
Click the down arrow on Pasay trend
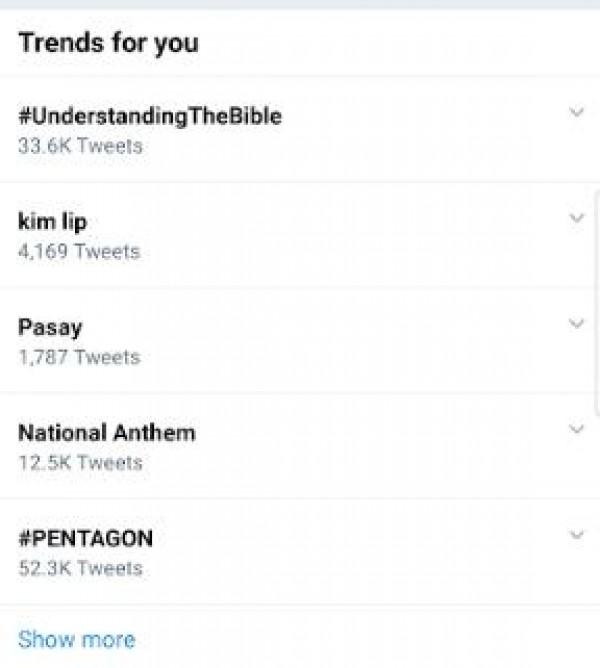click(576, 324)
